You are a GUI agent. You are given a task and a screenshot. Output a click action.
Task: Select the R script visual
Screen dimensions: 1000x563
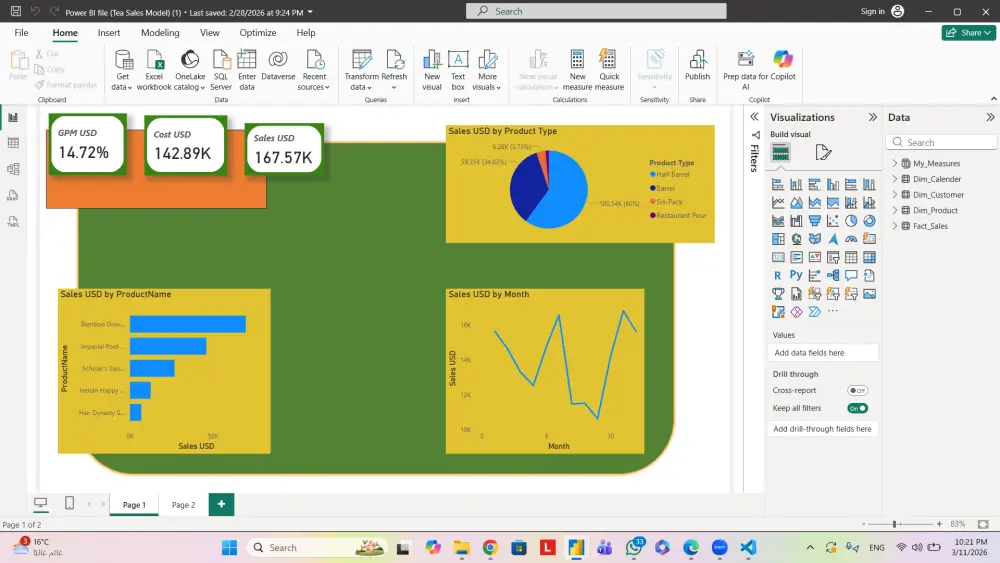tap(777, 275)
